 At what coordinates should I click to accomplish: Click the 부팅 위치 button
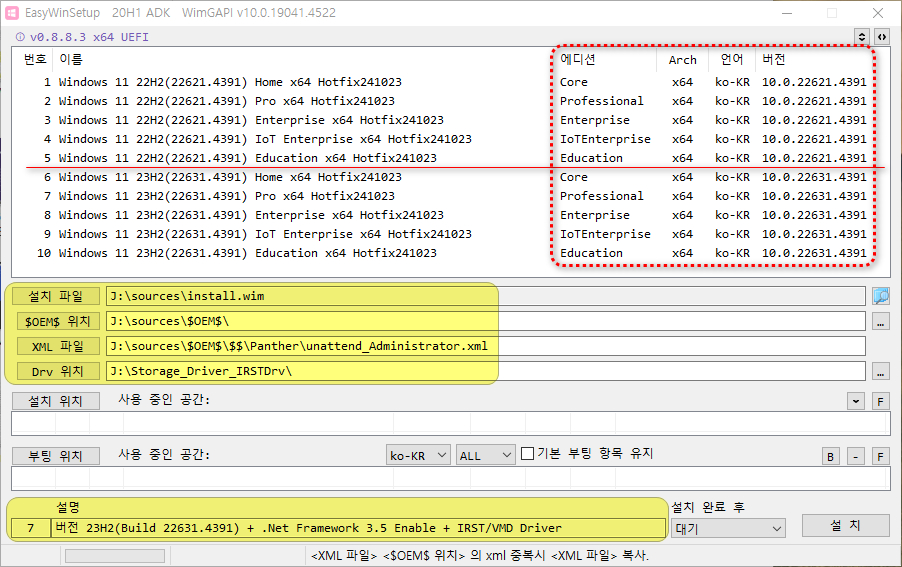56,456
